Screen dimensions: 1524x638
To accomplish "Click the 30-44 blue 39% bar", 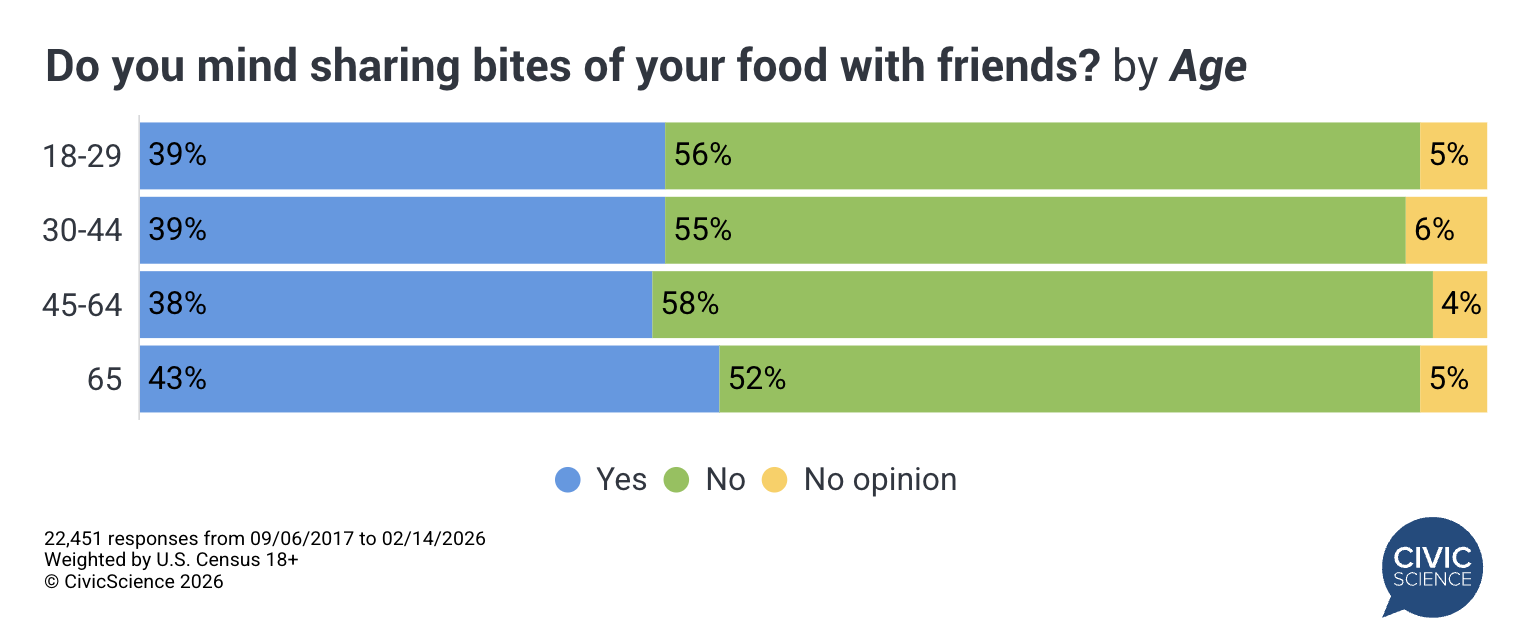I will [x=402, y=230].
